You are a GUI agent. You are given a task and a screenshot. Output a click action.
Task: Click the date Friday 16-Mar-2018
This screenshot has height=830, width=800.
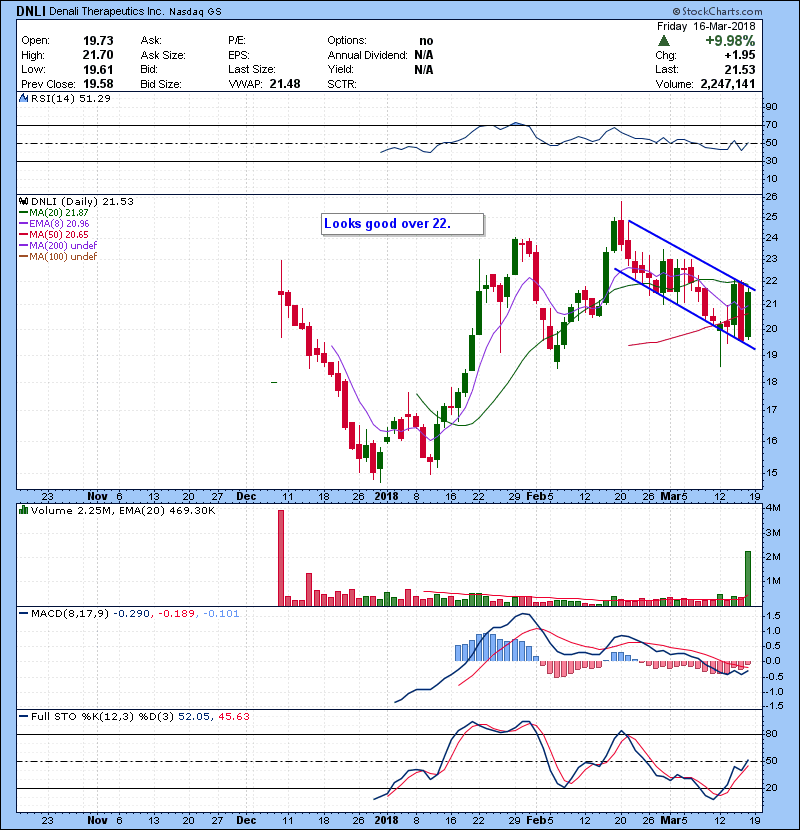click(x=706, y=26)
